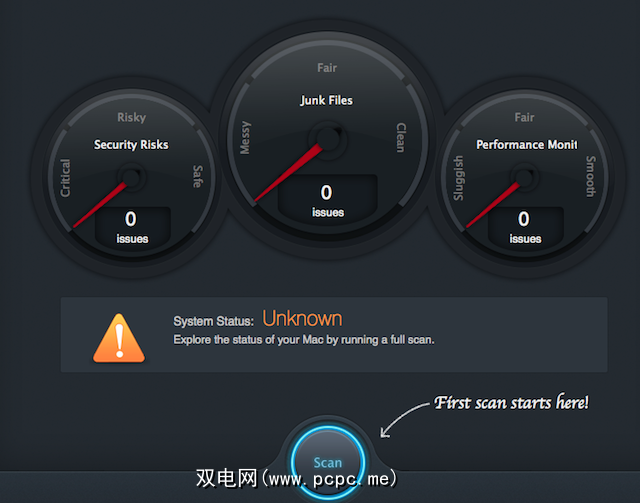
Task: Open the Performance Monitor gauge
Action: point(524,178)
